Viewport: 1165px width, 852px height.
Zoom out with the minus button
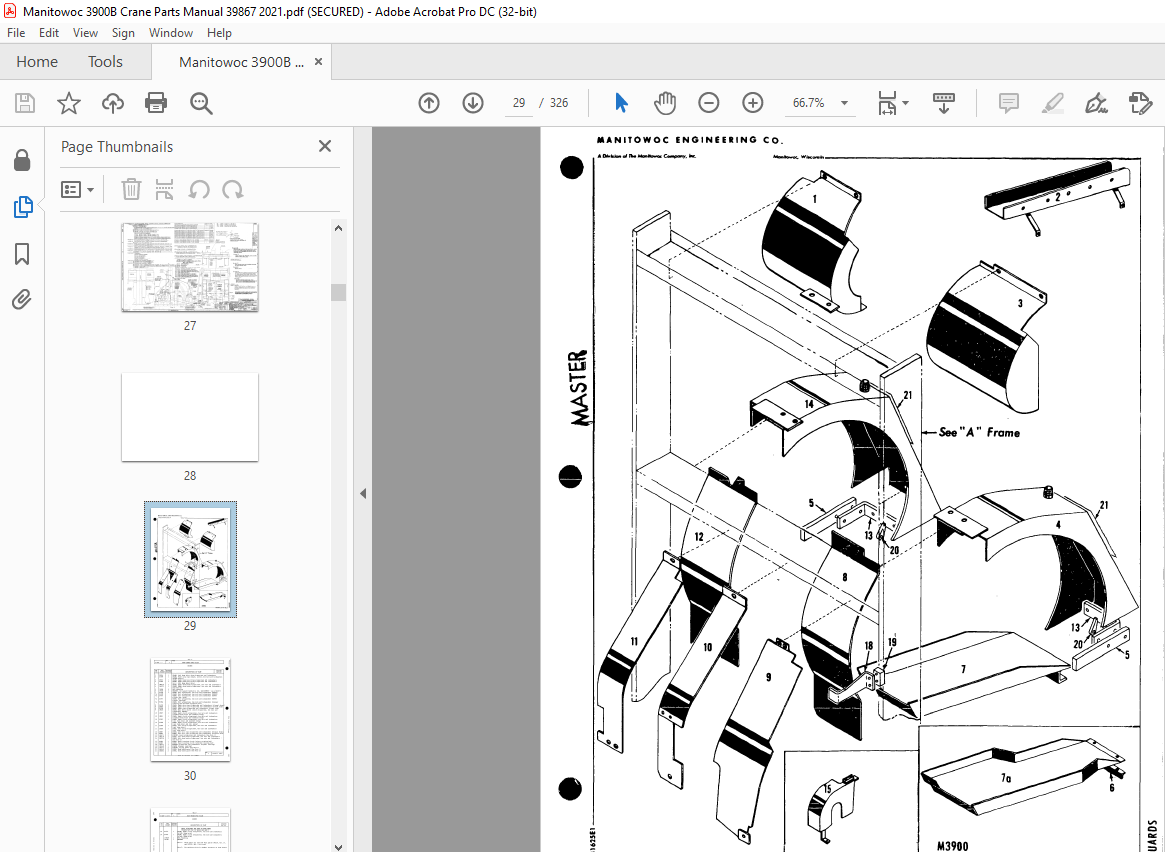709,103
